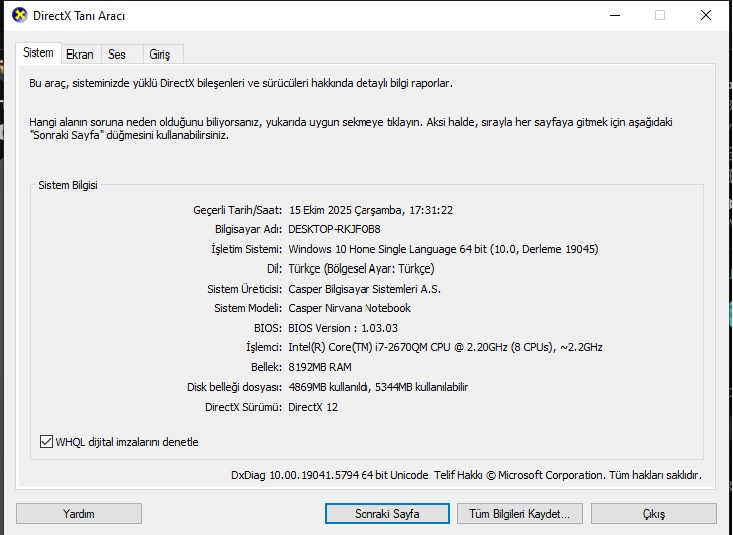Image resolution: width=733 pixels, height=535 pixels.
Task: Click the DirectX Tanı Aracı title icon
Action: pos(20,15)
